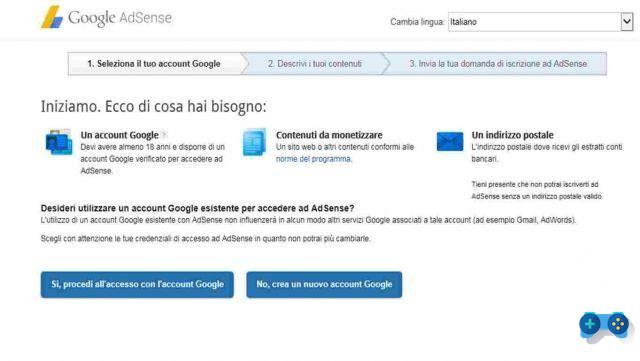Click the help question mark beside Un account Google

164,135
